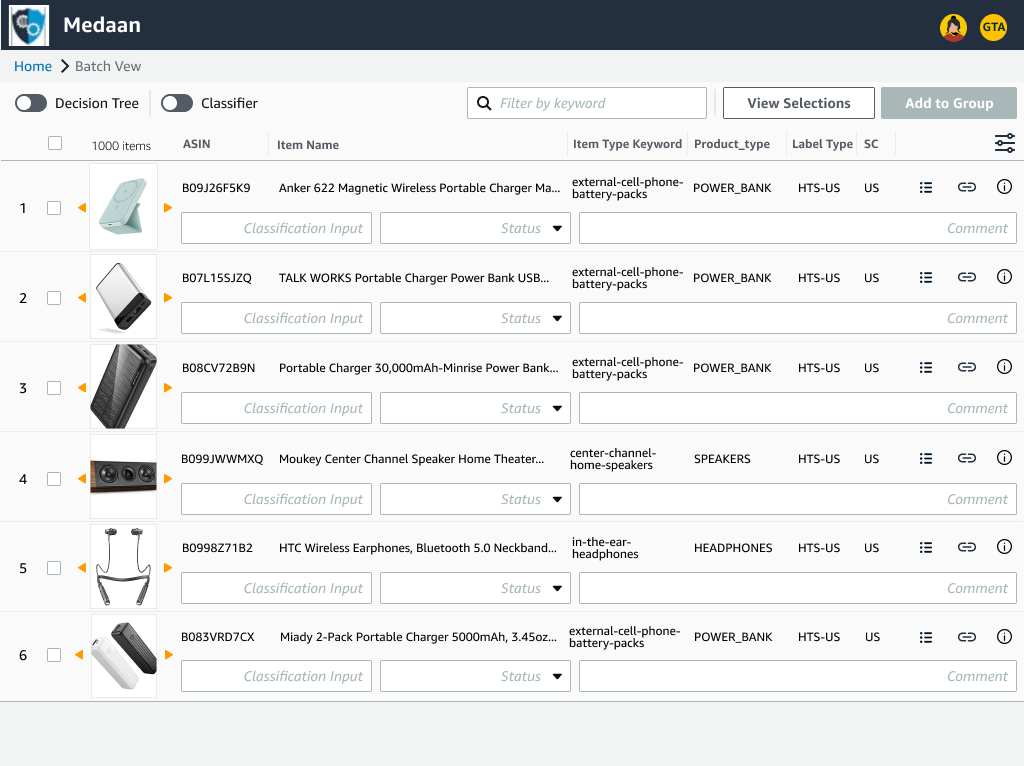The height and width of the screenshot is (766, 1024).
Task: Open the support agent avatar icon
Action: point(953,27)
